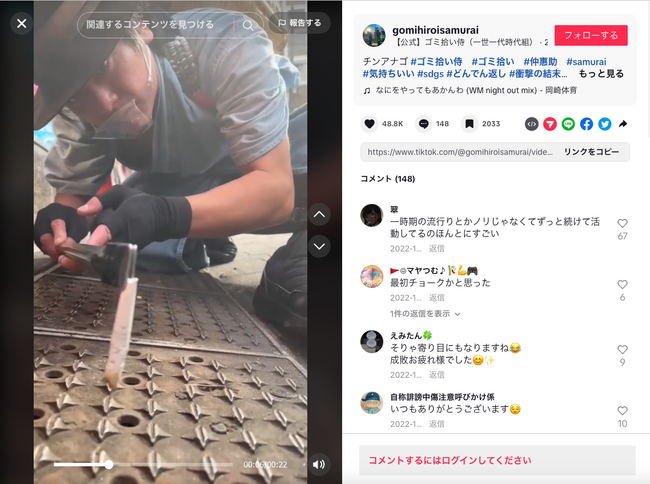The image size is (650, 484).
Task: Copy the link with リンクをコピー
Action: point(591,152)
